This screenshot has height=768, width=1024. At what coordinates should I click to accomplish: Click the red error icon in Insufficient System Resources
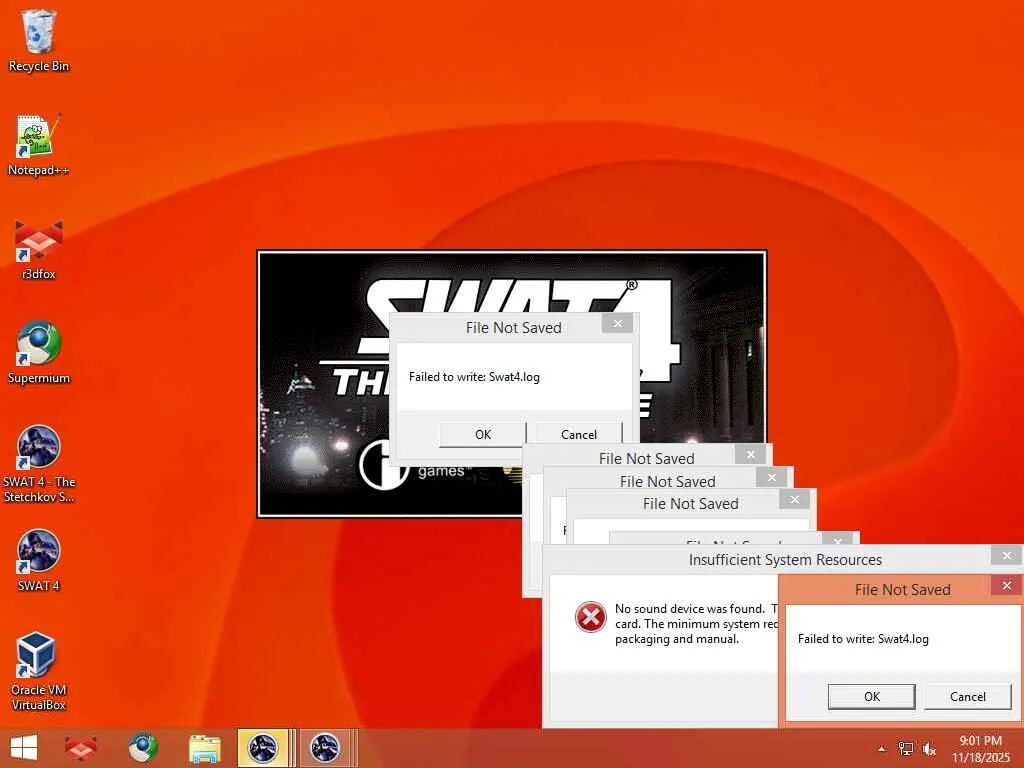(590, 617)
